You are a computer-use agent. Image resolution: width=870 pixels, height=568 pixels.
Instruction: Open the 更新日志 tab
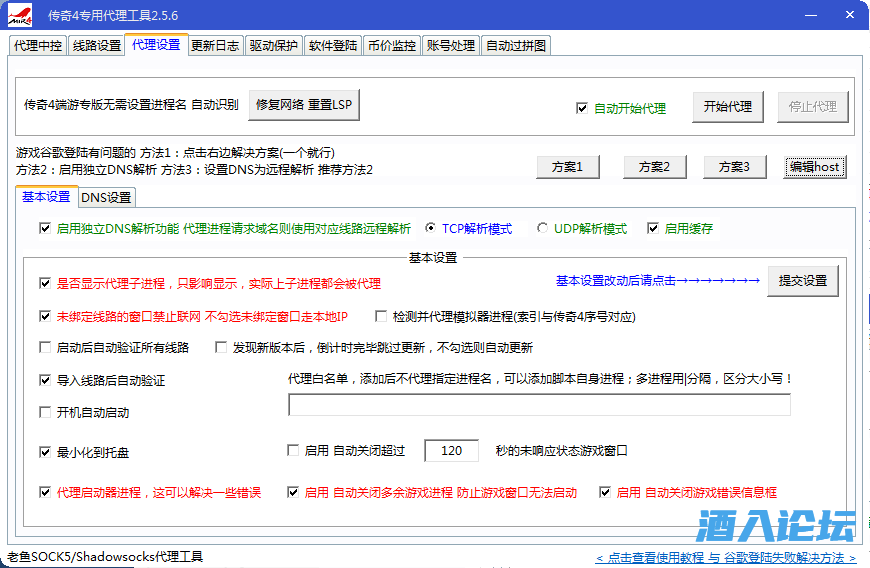pyautogui.click(x=215, y=45)
